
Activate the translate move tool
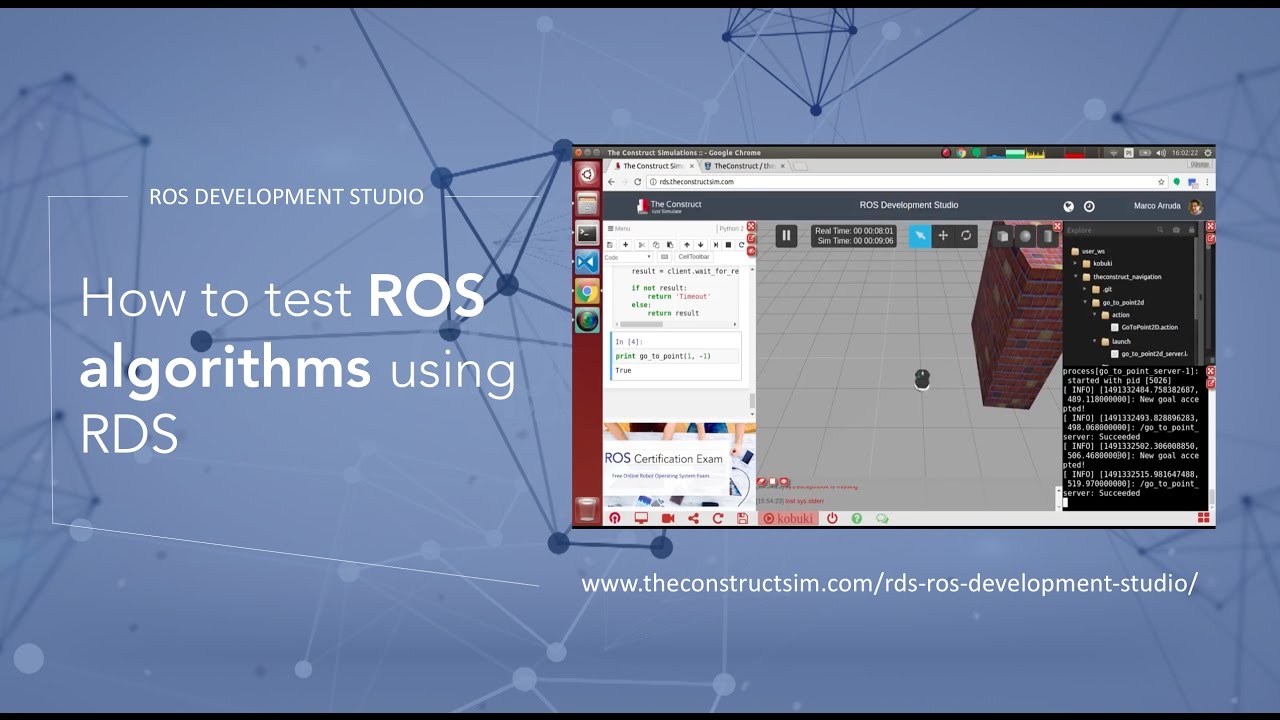943,236
